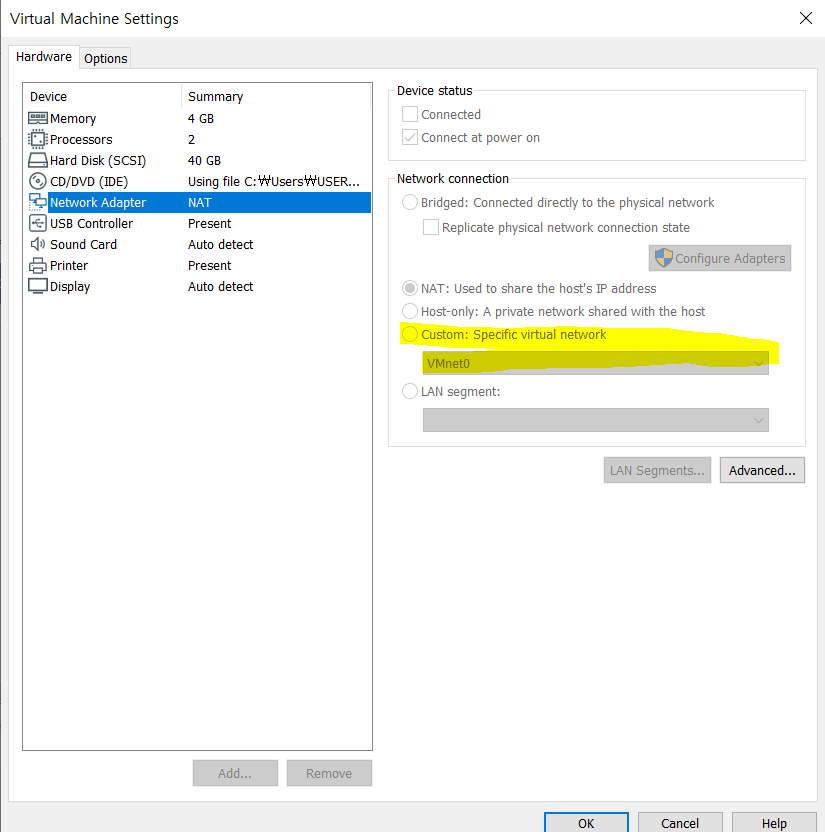Select the Sound Card label
Screen dimensions: 825x832
[83, 245]
